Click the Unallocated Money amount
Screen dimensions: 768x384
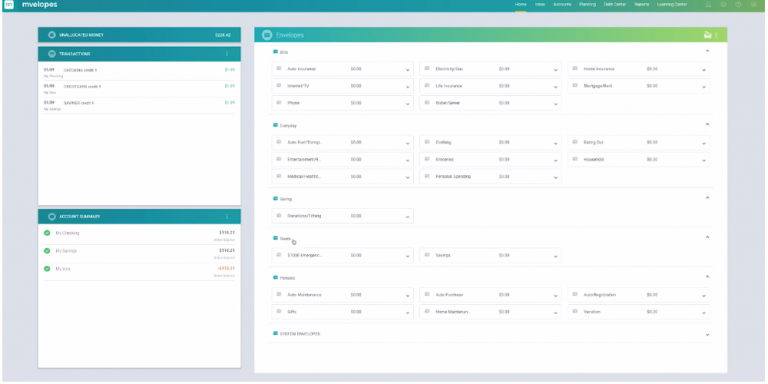click(222, 35)
